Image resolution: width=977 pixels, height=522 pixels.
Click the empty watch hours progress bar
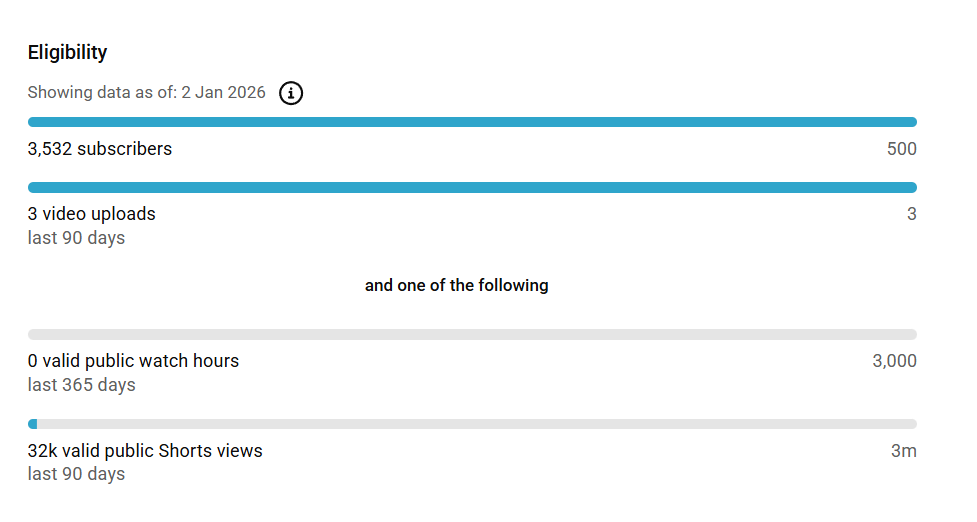472,334
